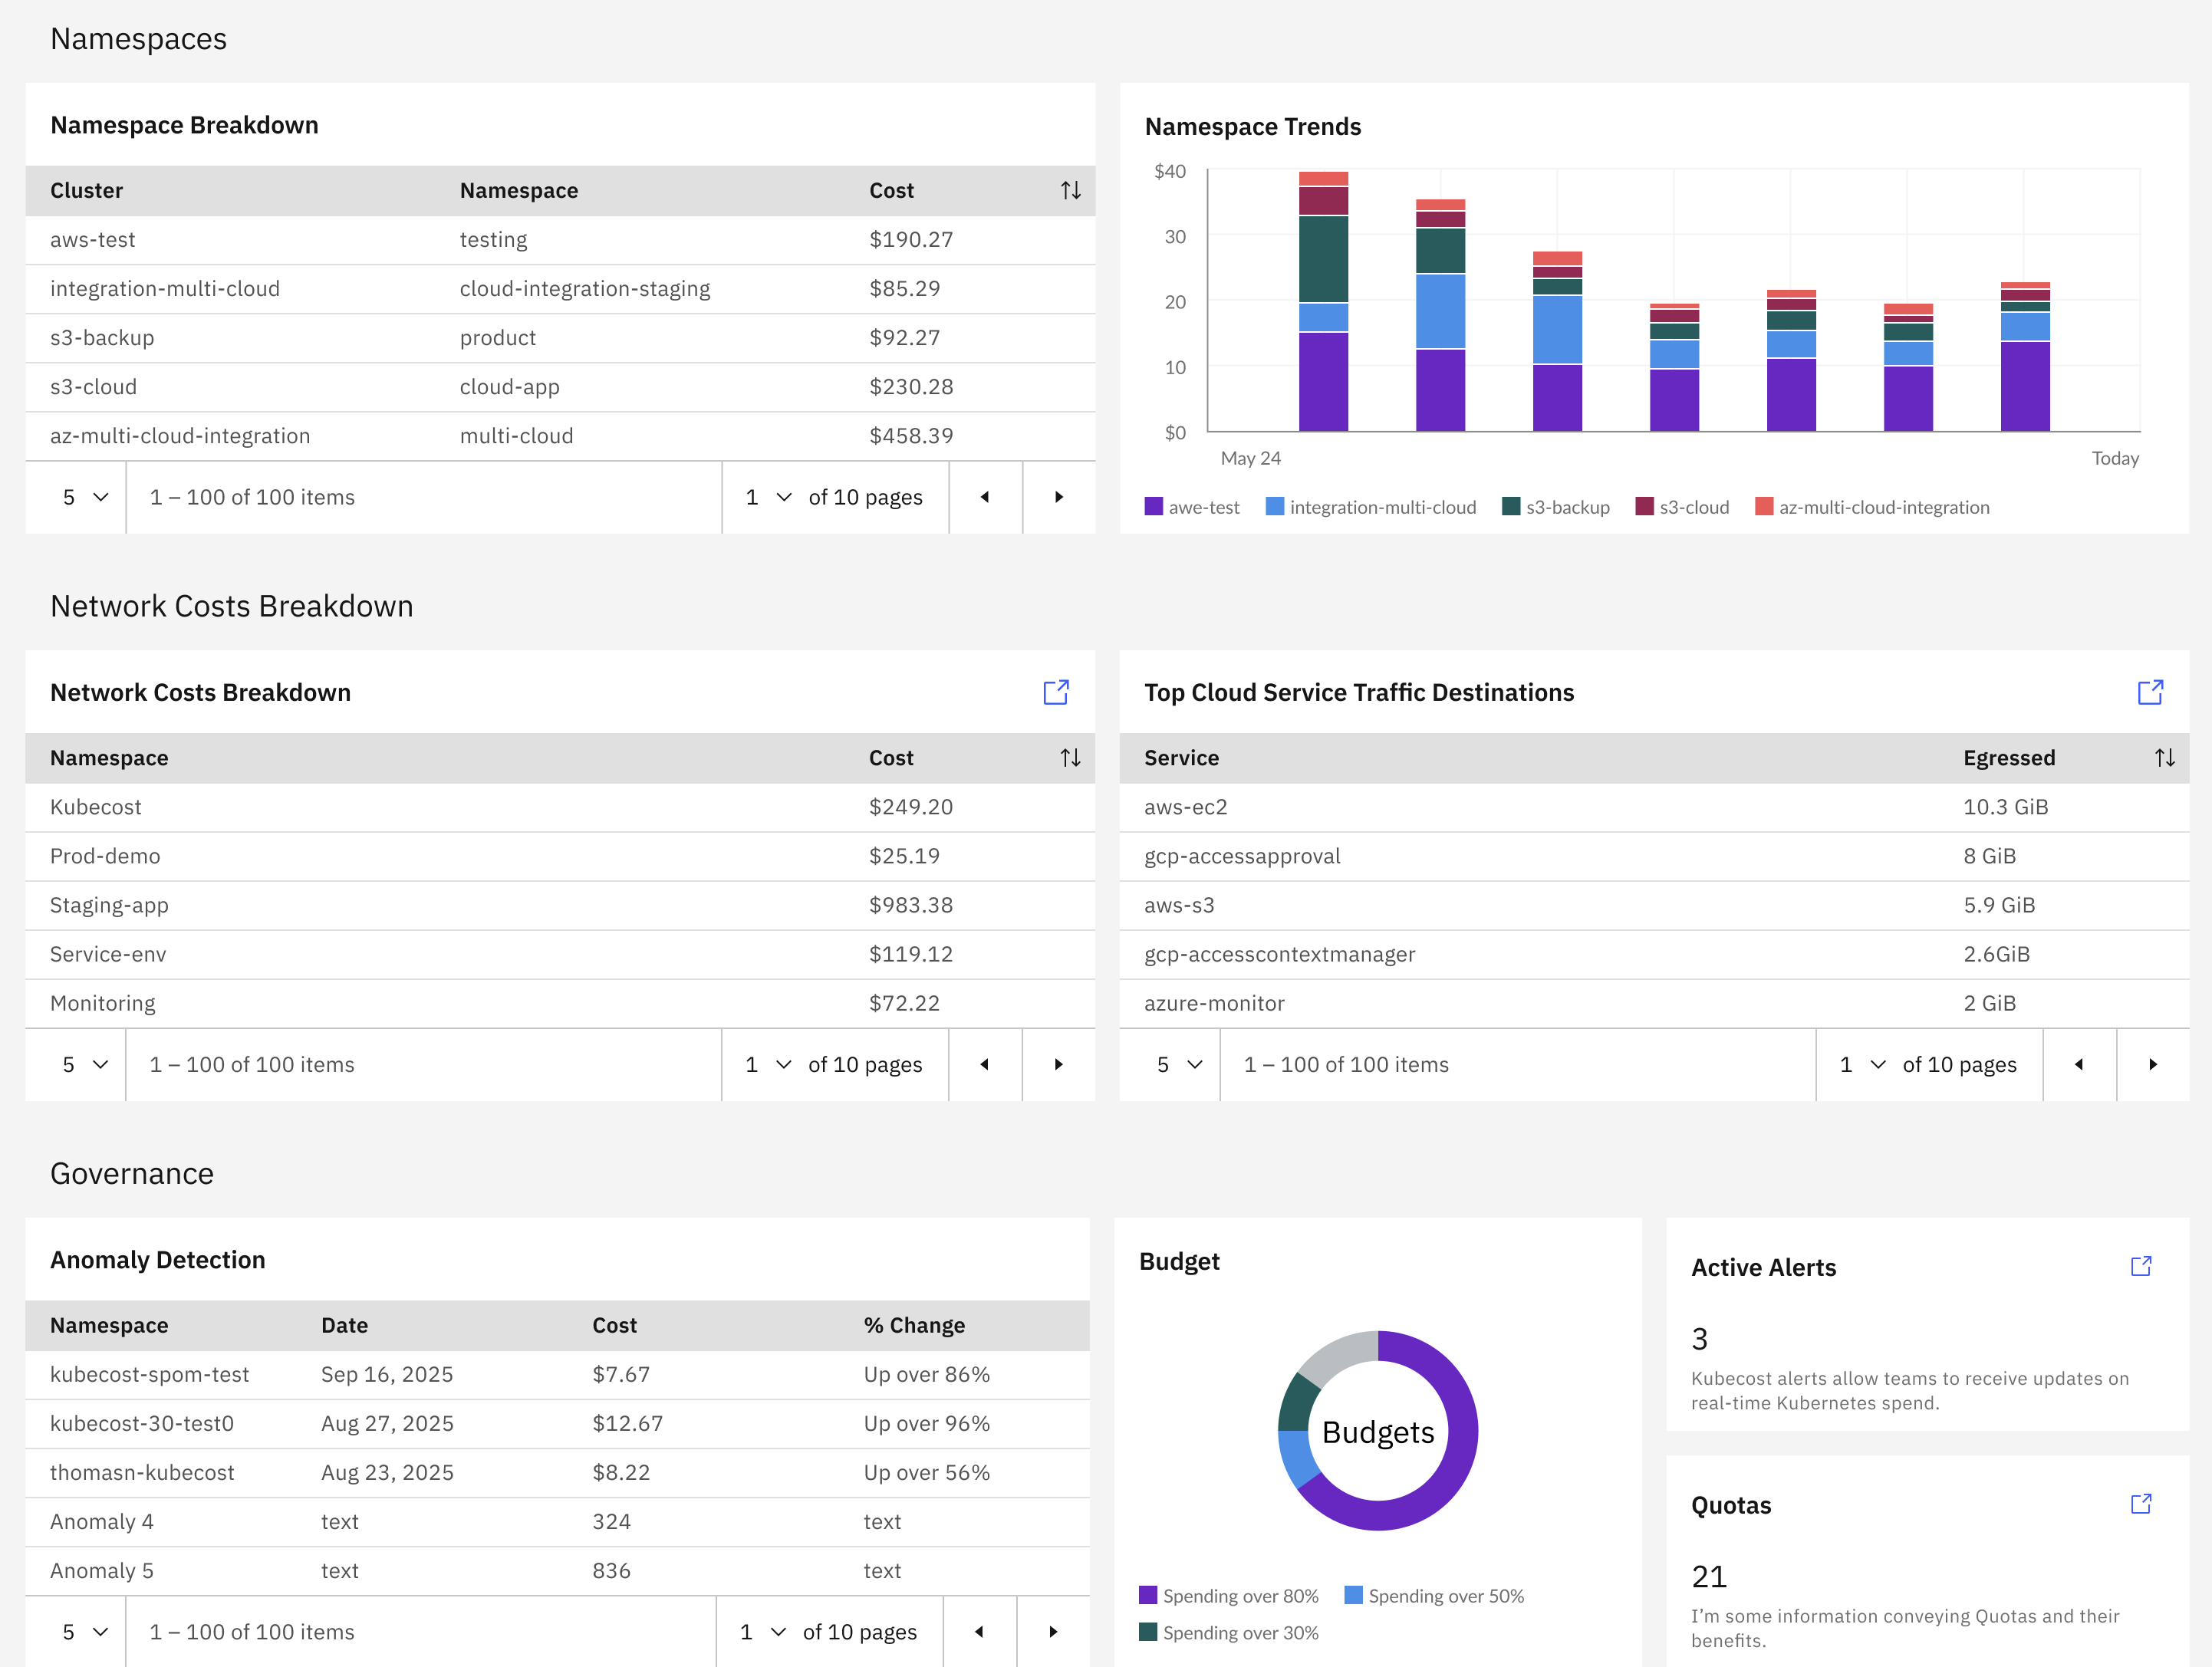Click the Cluster column header
The height and width of the screenshot is (1667, 2212).
[x=87, y=191]
